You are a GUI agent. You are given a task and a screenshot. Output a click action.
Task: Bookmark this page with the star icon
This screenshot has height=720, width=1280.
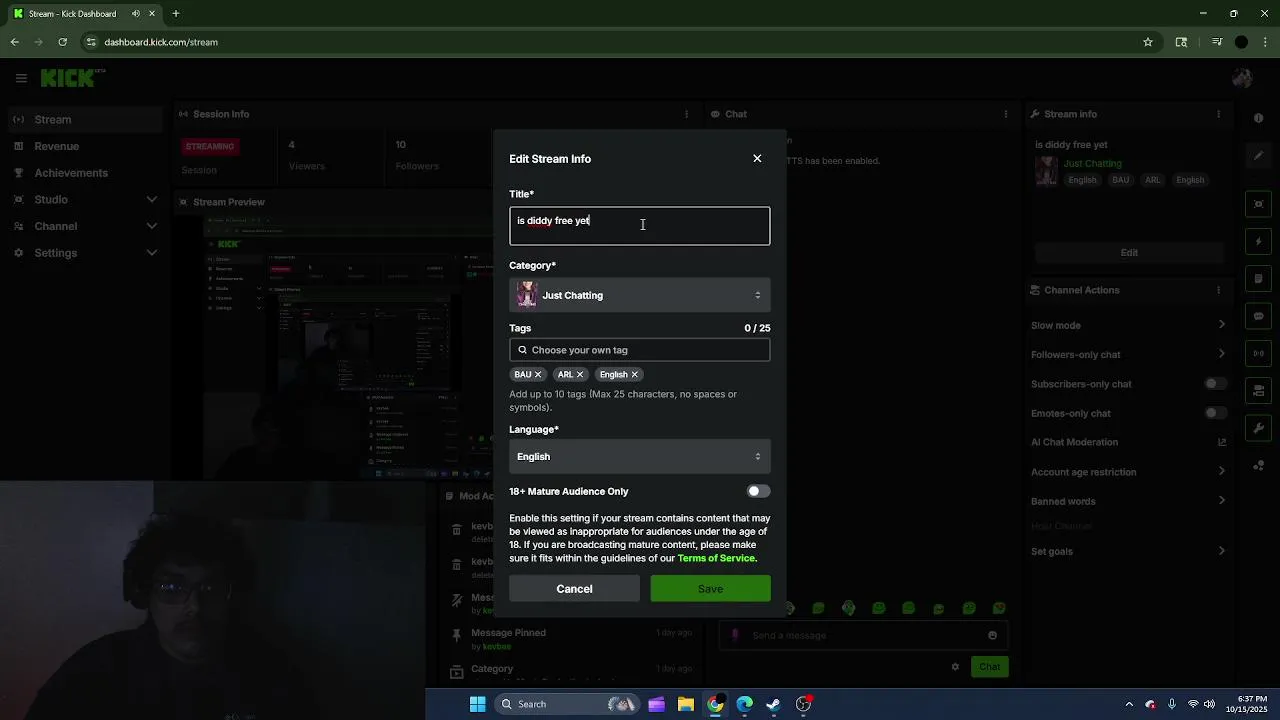coord(1148,42)
